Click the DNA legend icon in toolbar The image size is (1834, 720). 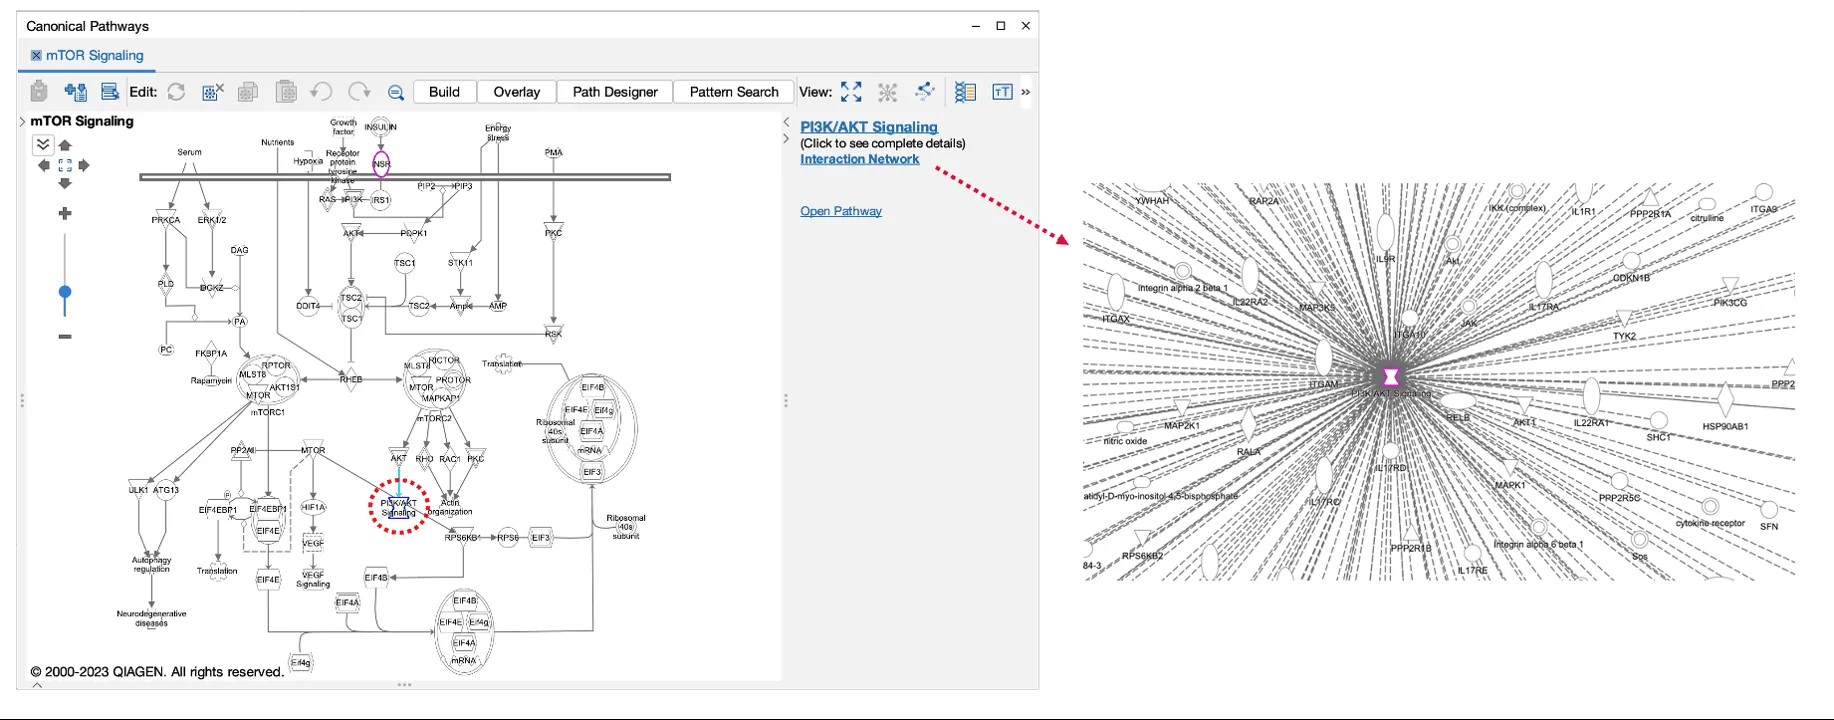(965, 92)
